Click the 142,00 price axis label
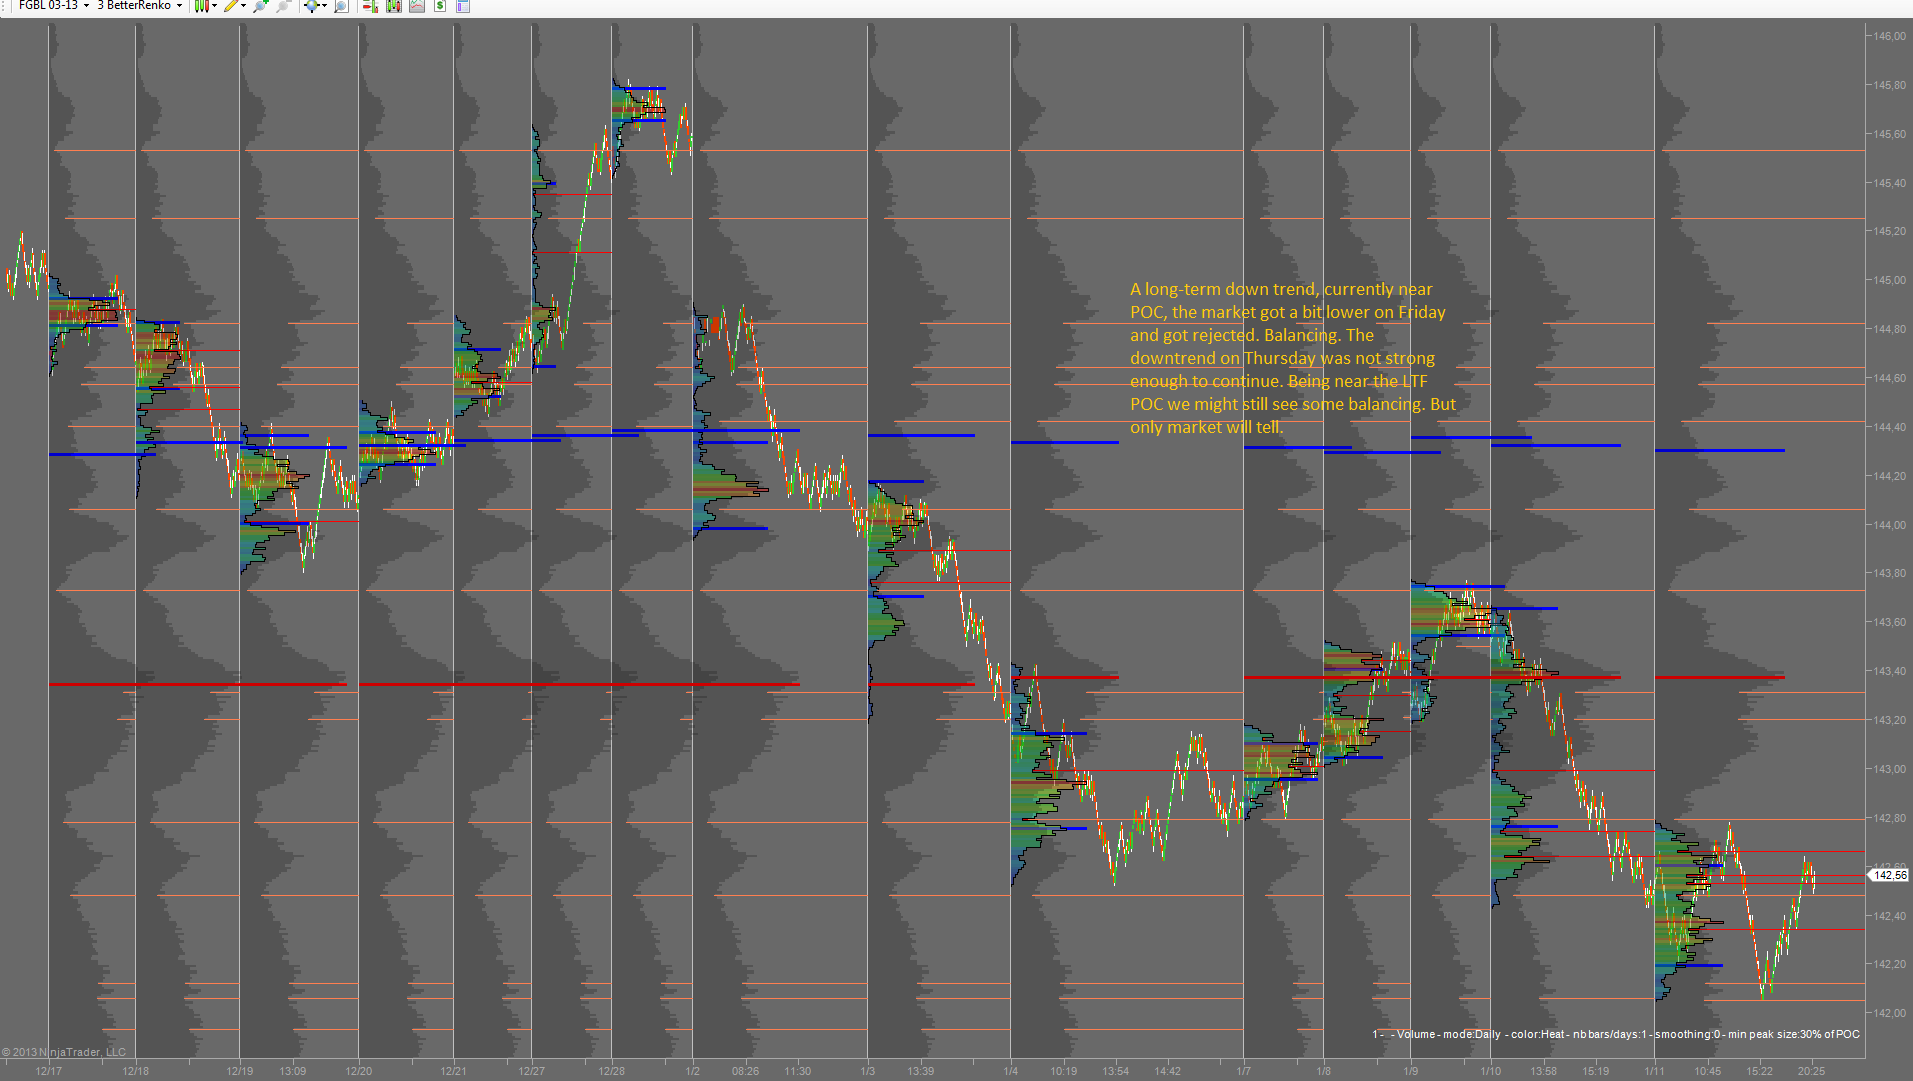Viewport: 1913px width, 1081px height. point(1889,1013)
